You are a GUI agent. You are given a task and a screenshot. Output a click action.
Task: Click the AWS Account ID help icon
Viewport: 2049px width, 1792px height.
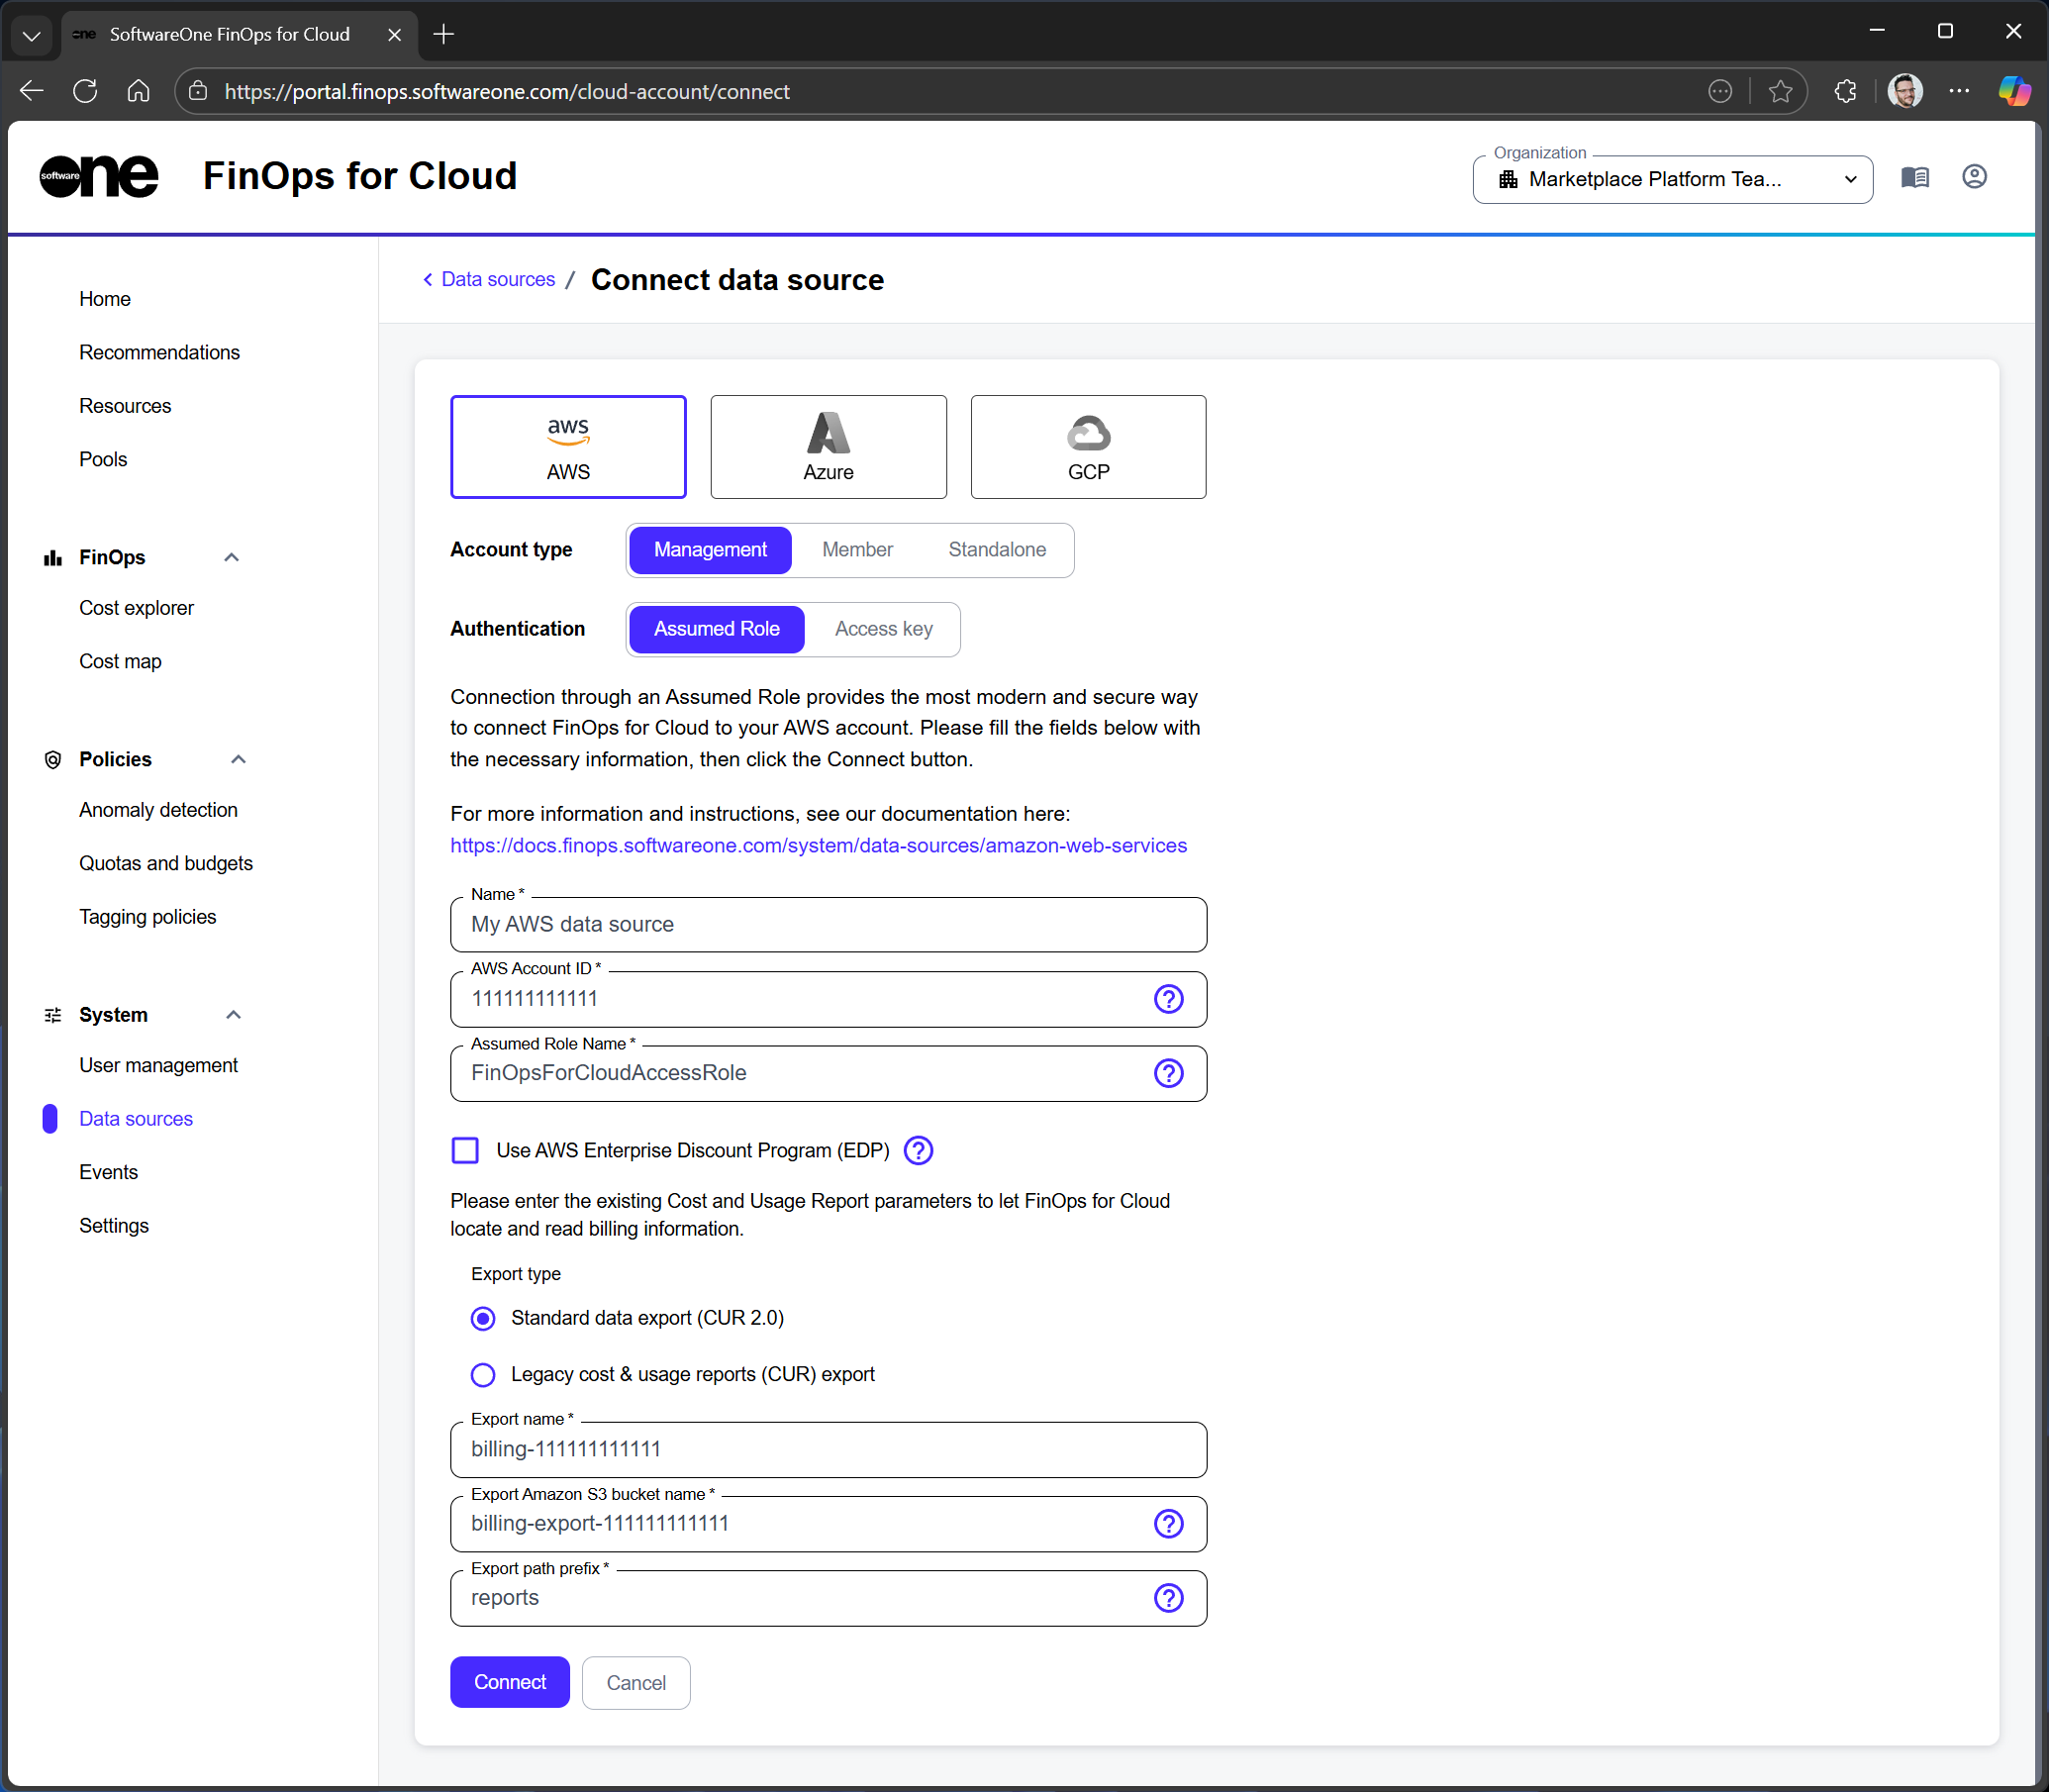1168,998
